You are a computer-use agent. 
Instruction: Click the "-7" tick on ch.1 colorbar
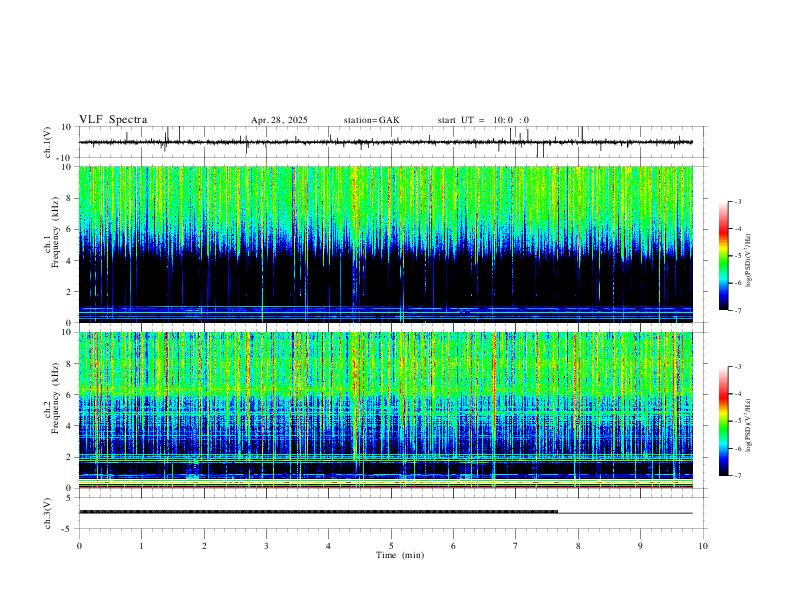[737, 311]
